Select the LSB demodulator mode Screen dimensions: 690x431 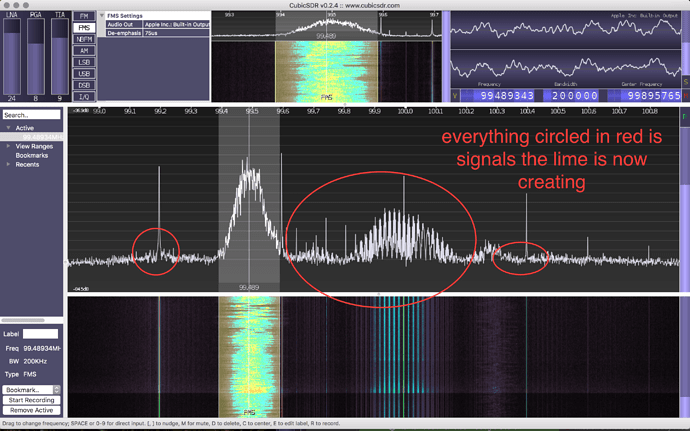click(84, 62)
